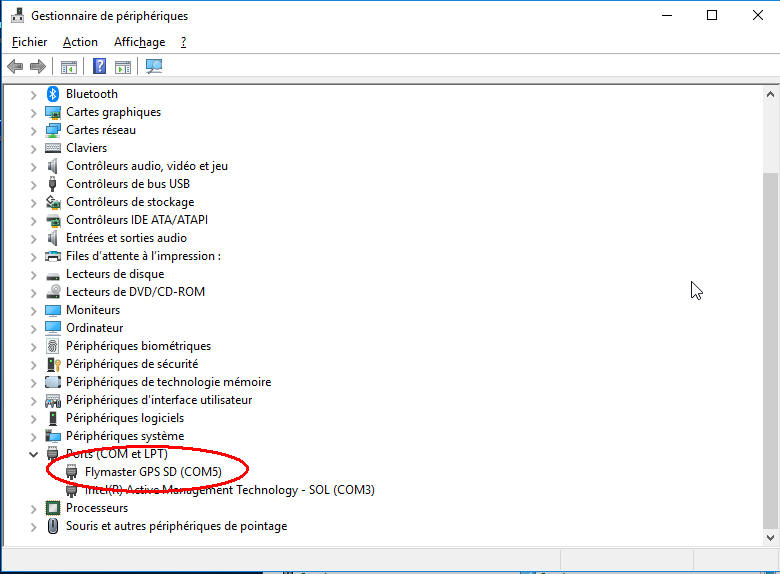
Task: Select the Périphériques biométriques row
Action: coord(138,346)
